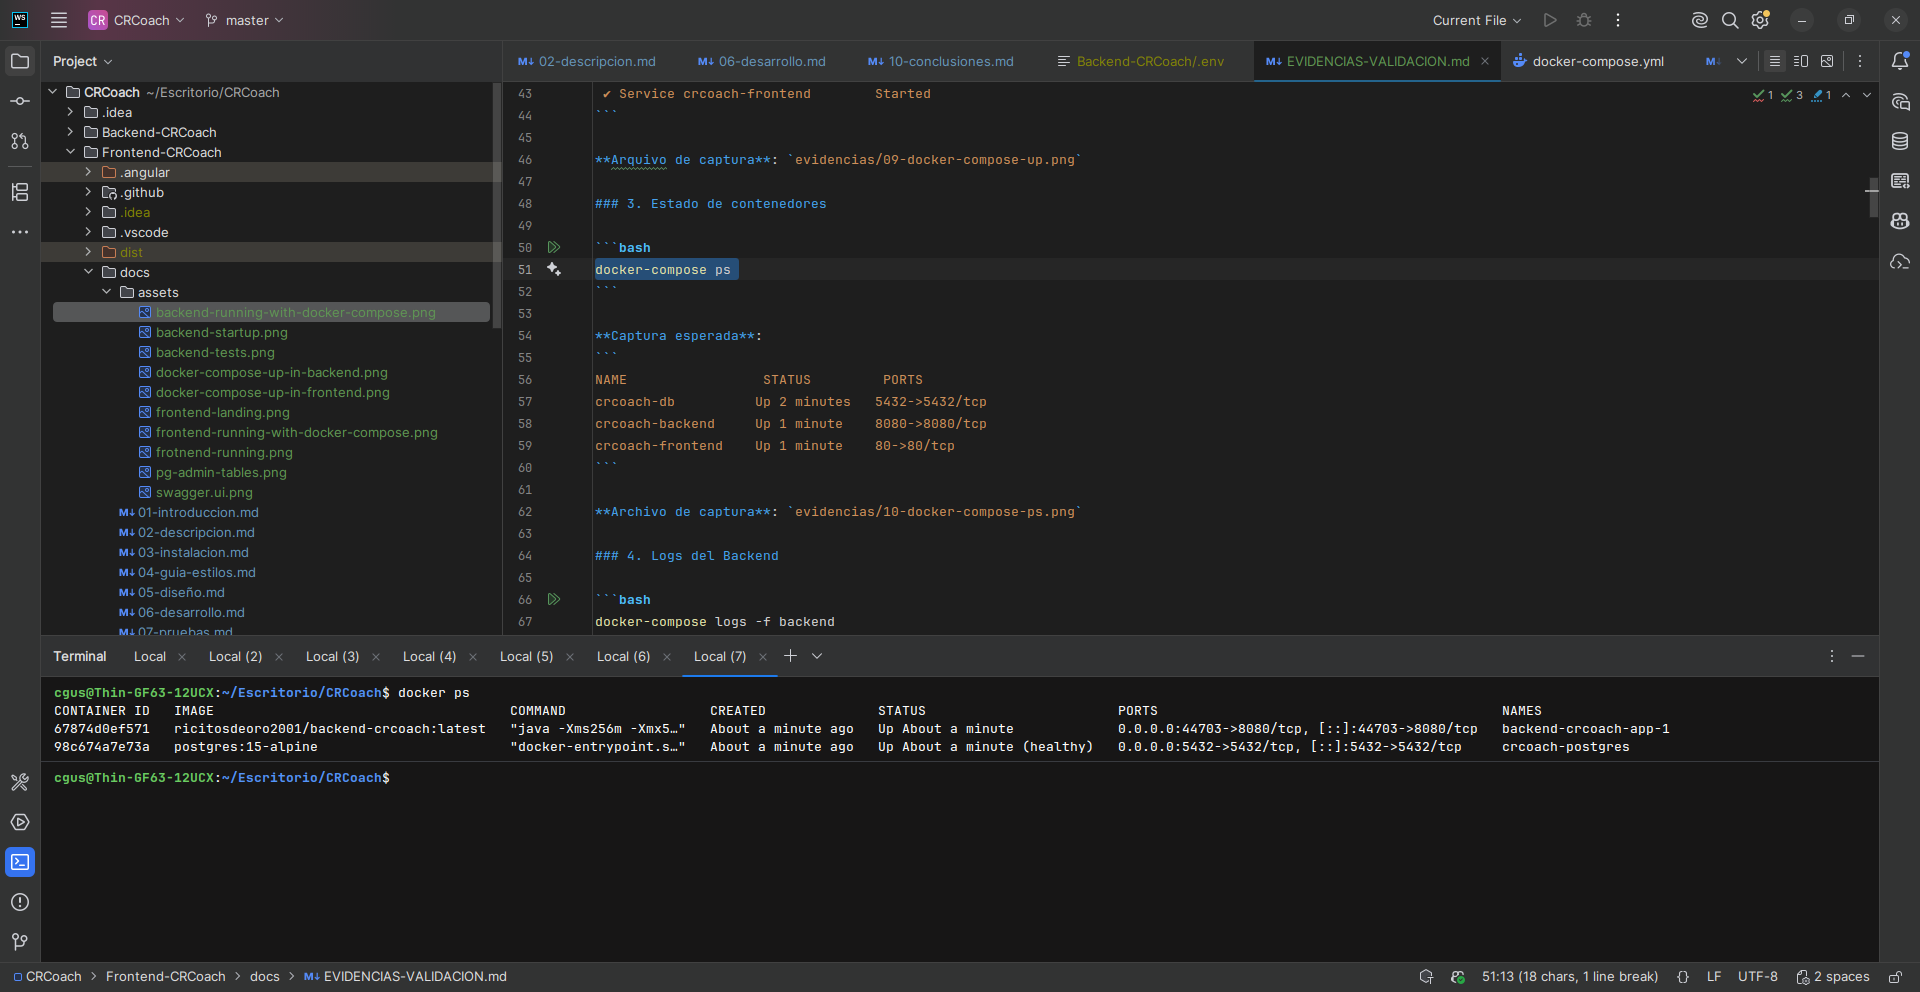
Task: Show hidden editor tabs dropdown
Action: [1742, 61]
